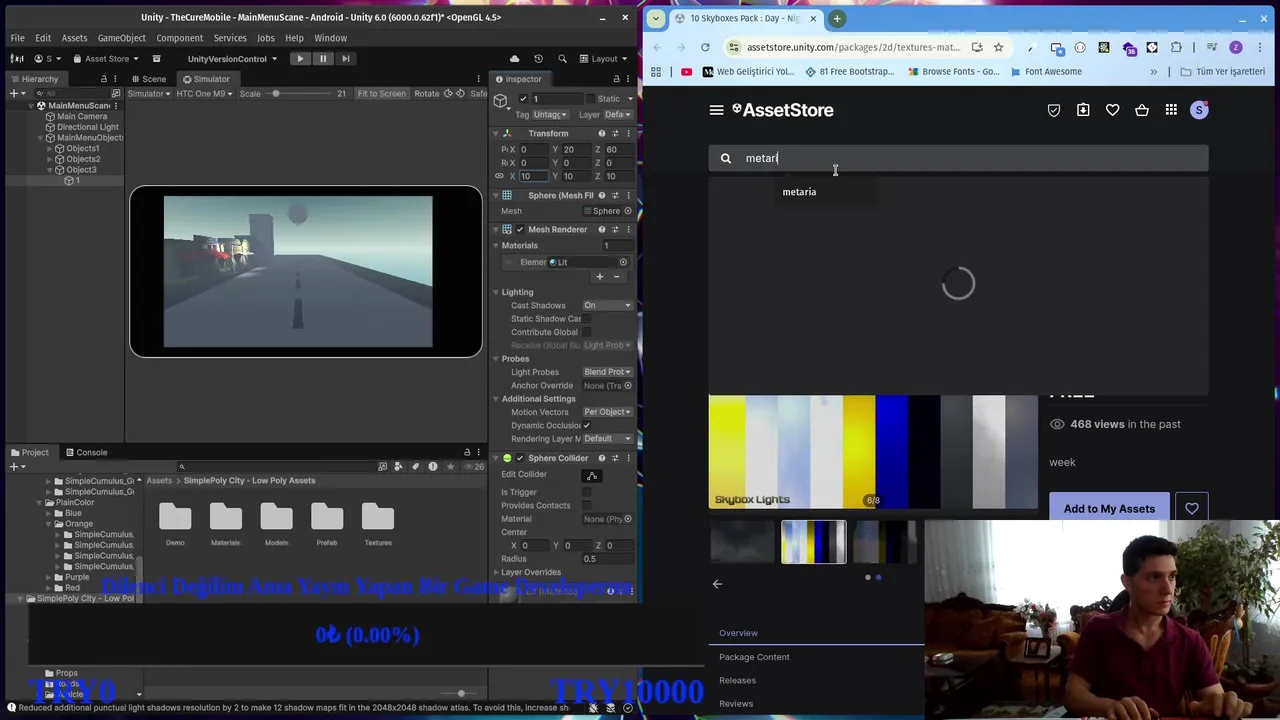This screenshot has width=1280, height=720.
Task: Enable the Is Trigger checkbox
Action: [x=587, y=492]
